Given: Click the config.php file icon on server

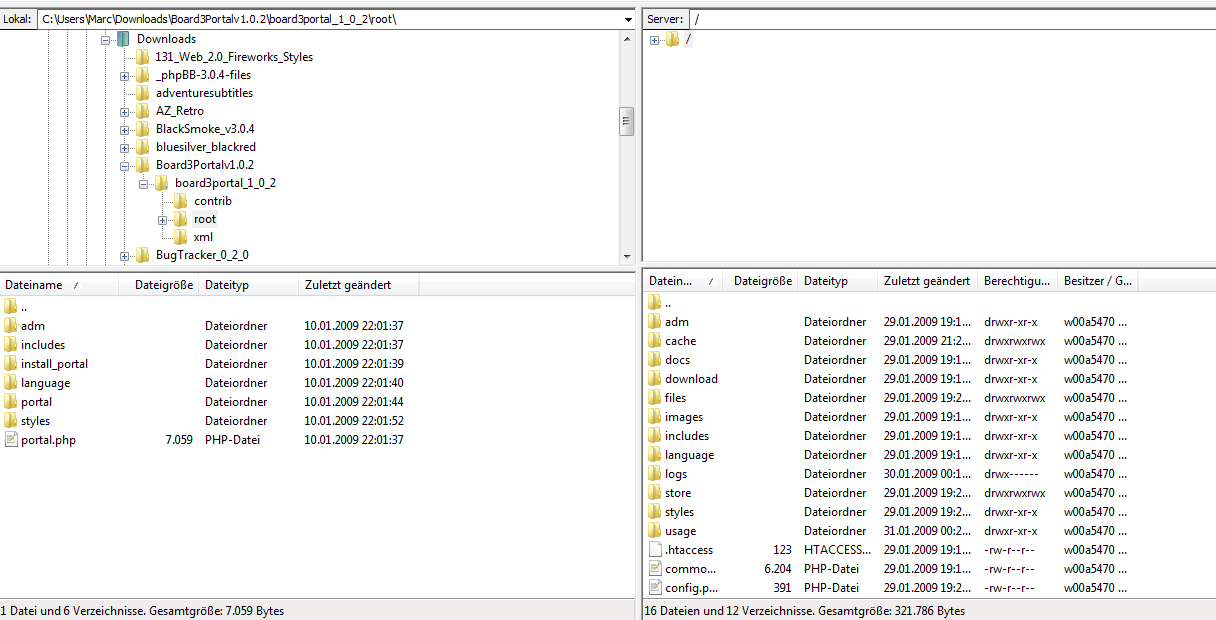Looking at the screenshot, I should pyautogui.click(x=655, y=588).
